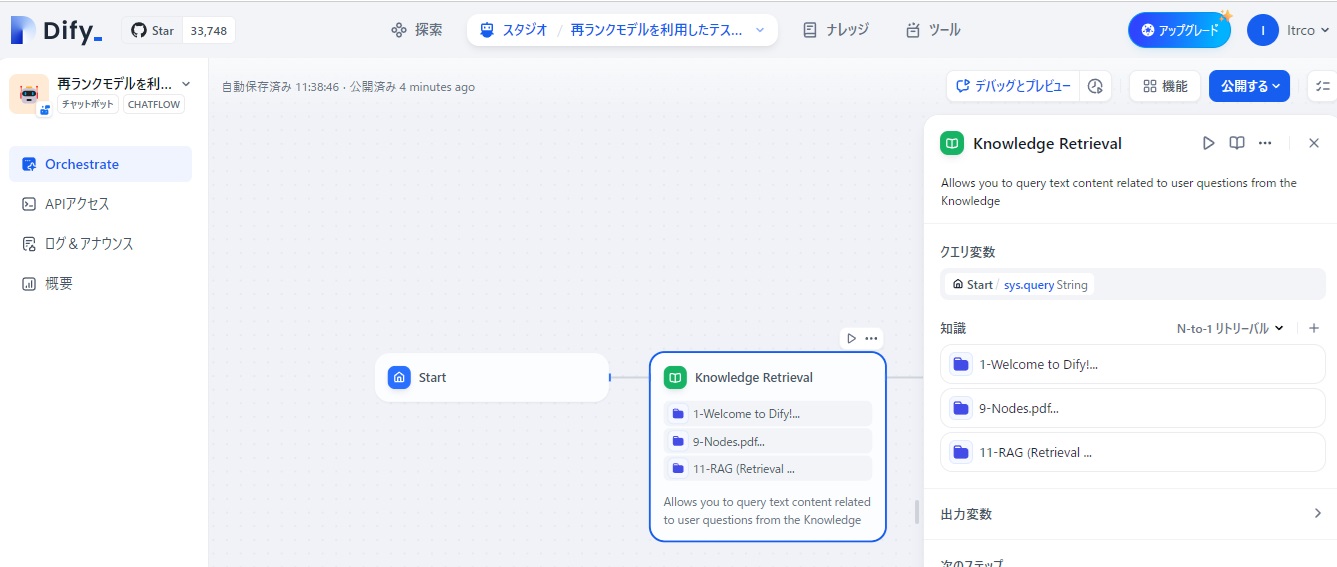Open 概要 in the sidebar
This screenshot has height=567, width=1337.
[x=100, y=284]
